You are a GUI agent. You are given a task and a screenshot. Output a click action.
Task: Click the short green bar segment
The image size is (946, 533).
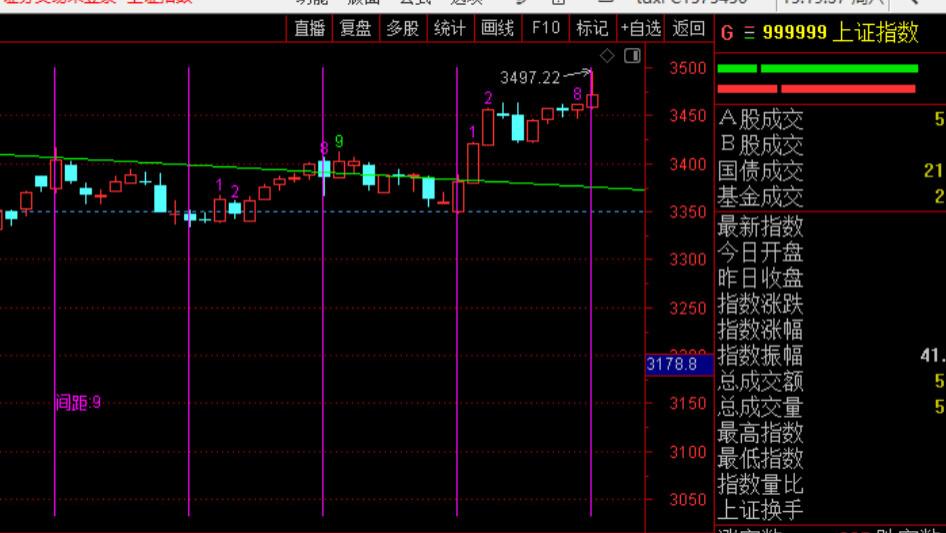(x=737, y=68)
